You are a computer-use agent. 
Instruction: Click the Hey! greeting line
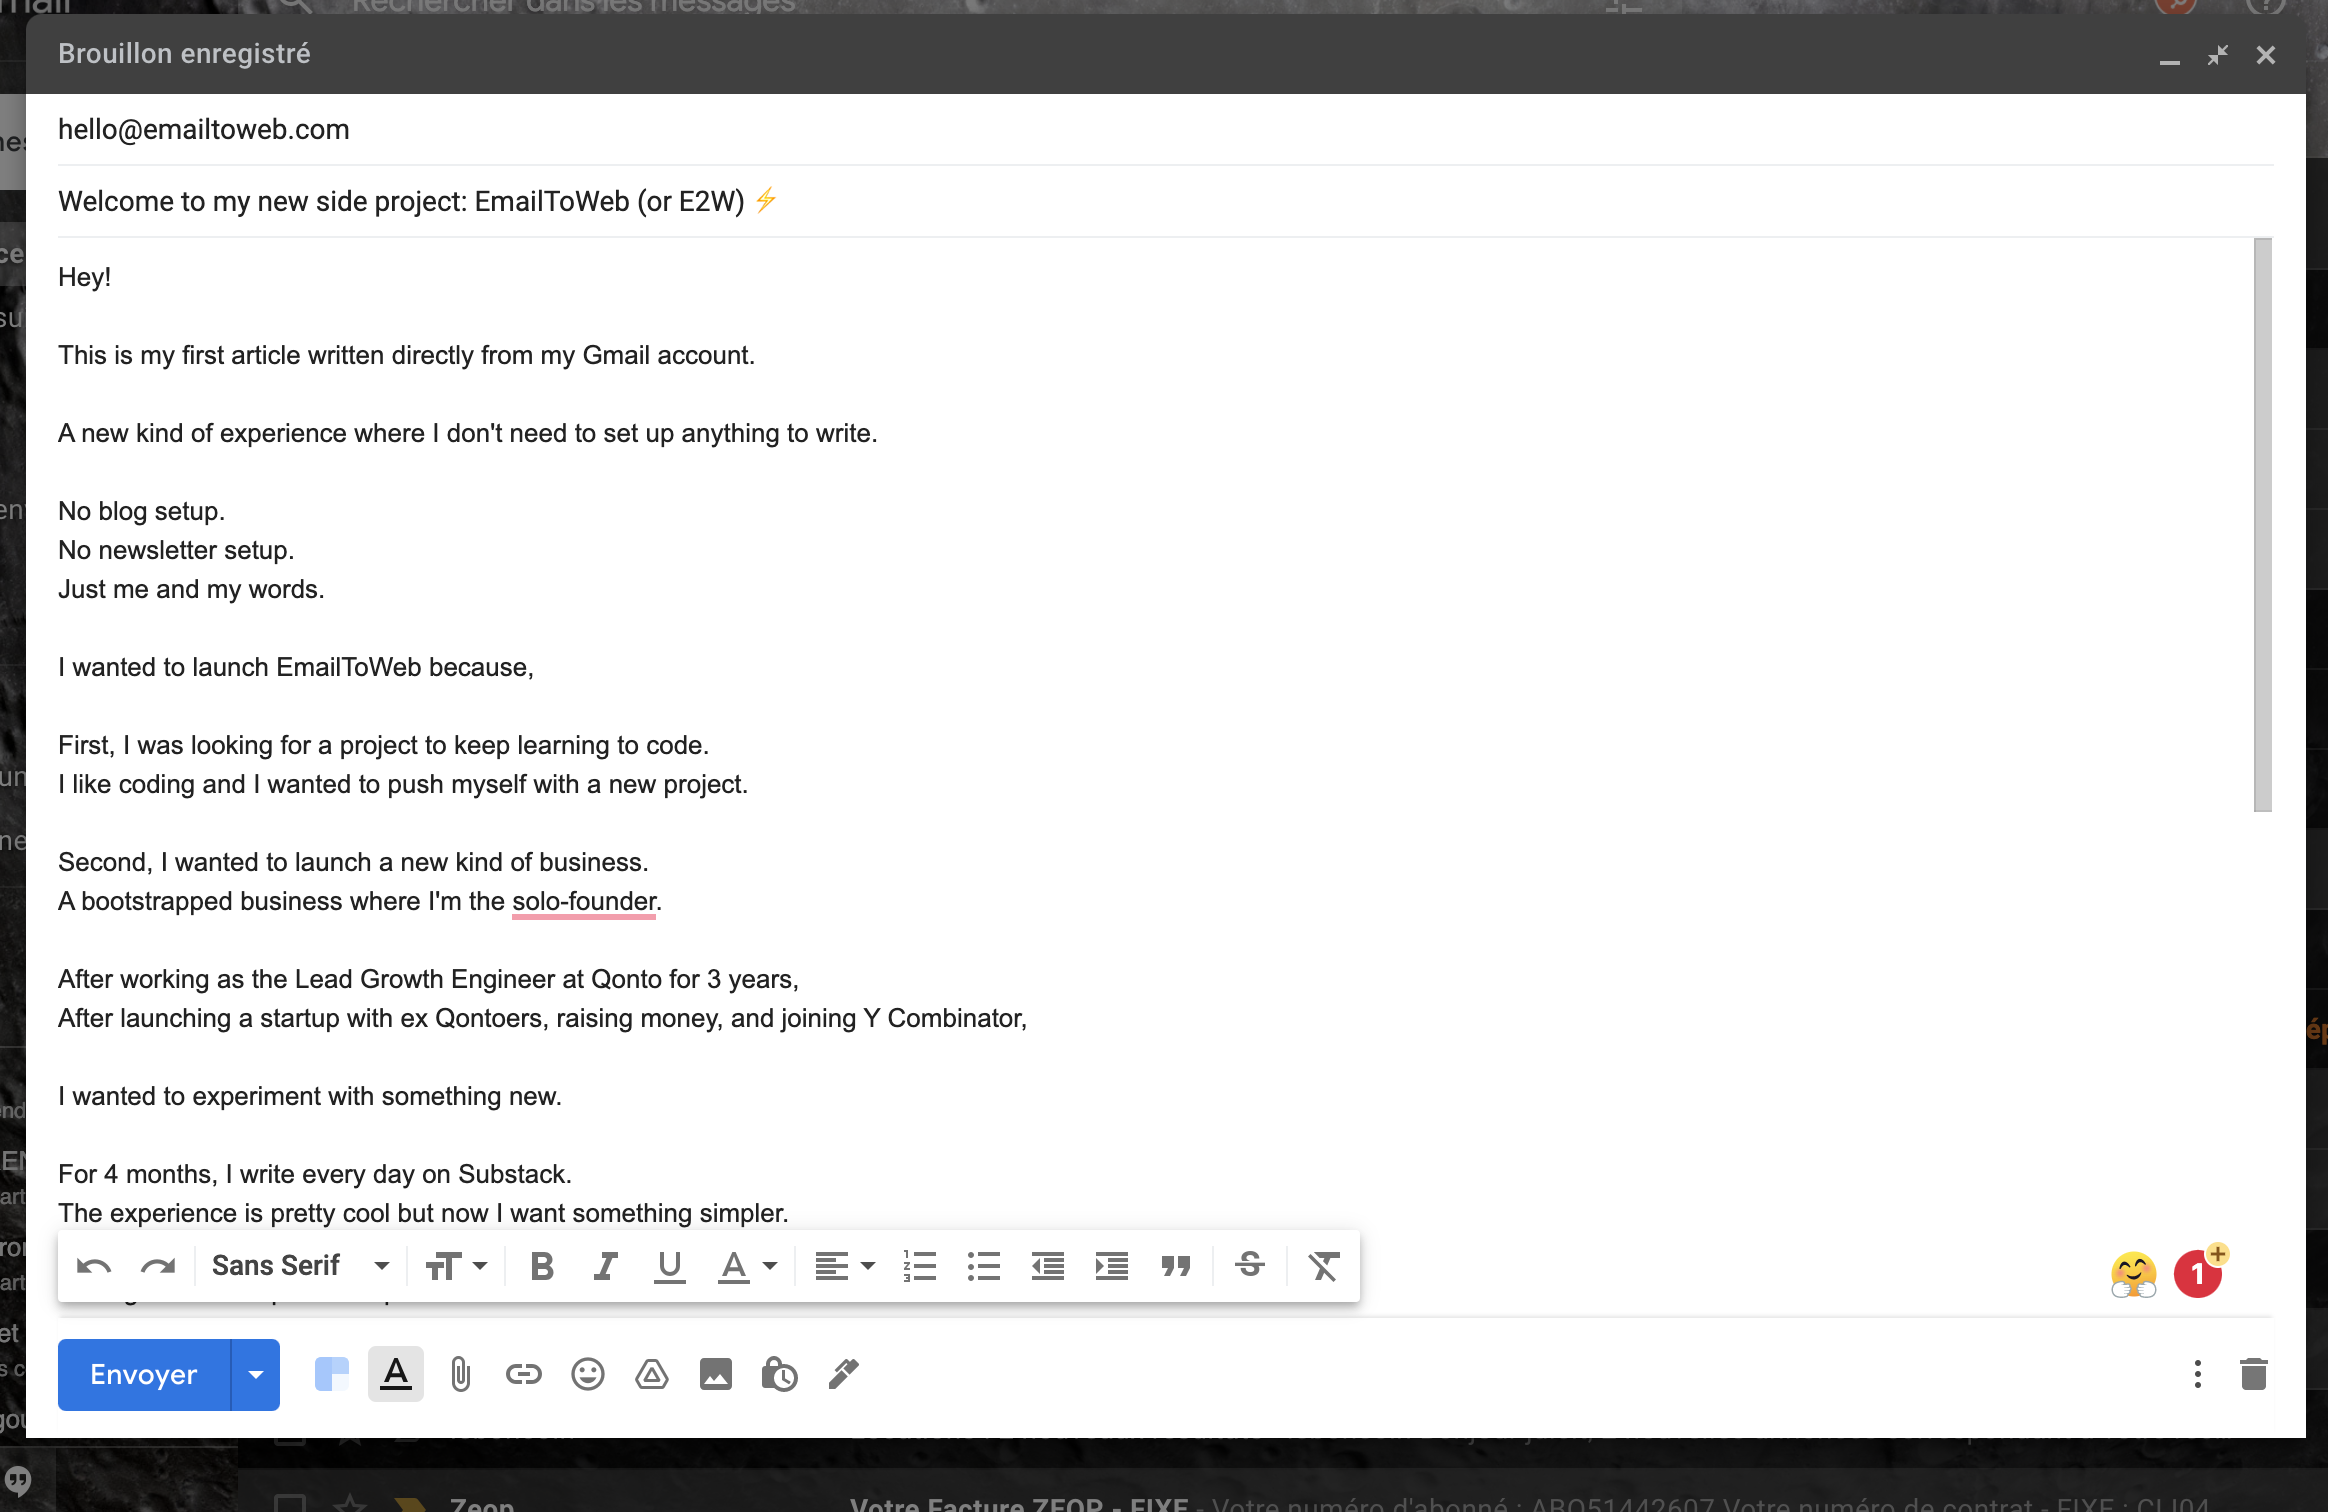pyautogui.click(x=85, y=278)
